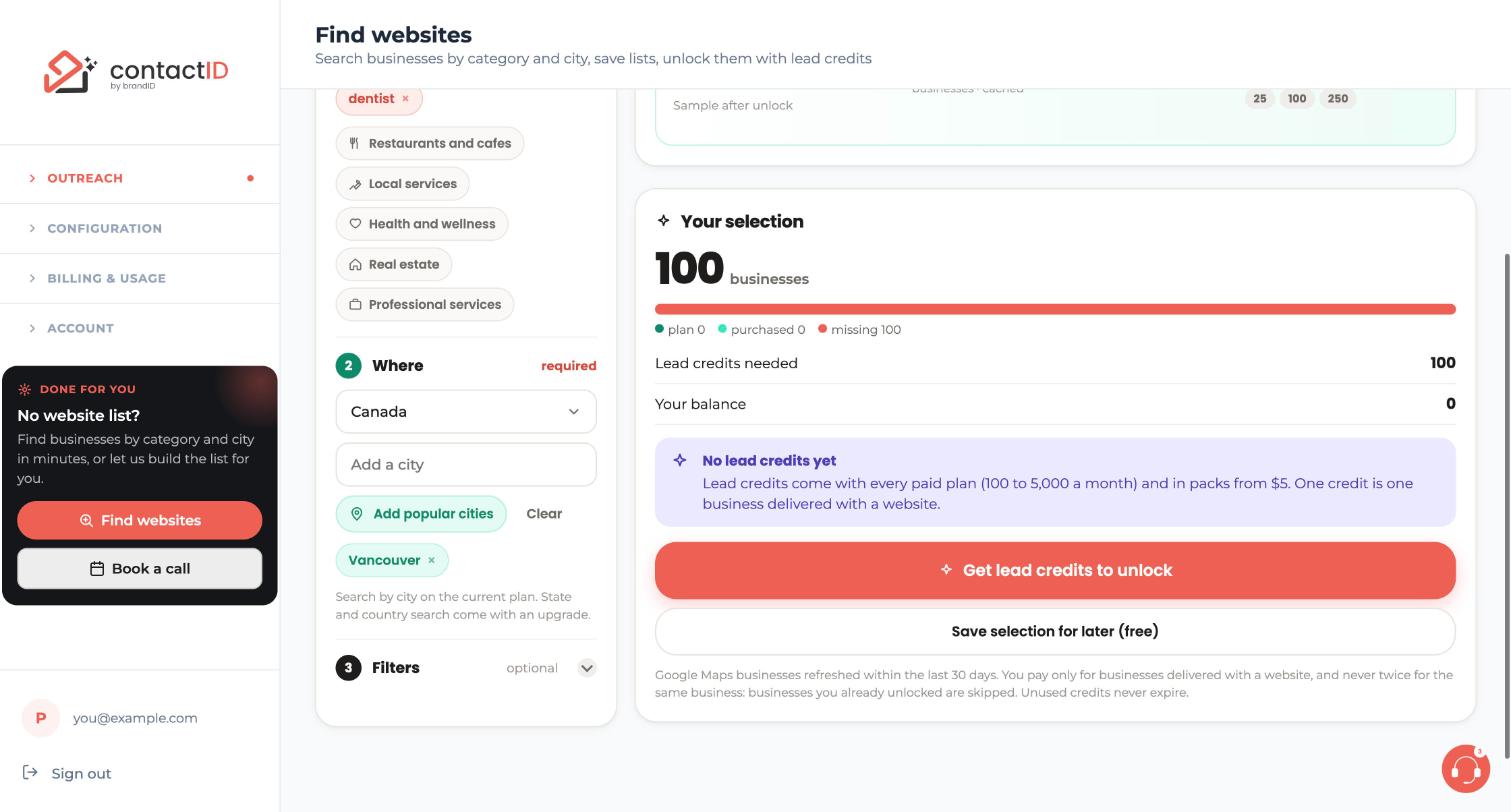The width and height of the screenshot is (1511, 812).
Task: Remove the dentist tag with its x
Action: 405,99
